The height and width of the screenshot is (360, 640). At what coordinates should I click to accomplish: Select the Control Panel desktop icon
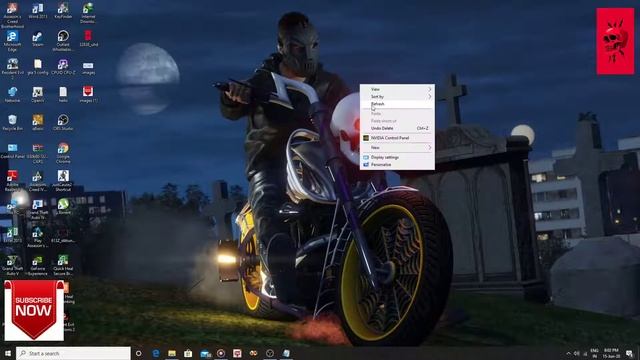(12, 151)
